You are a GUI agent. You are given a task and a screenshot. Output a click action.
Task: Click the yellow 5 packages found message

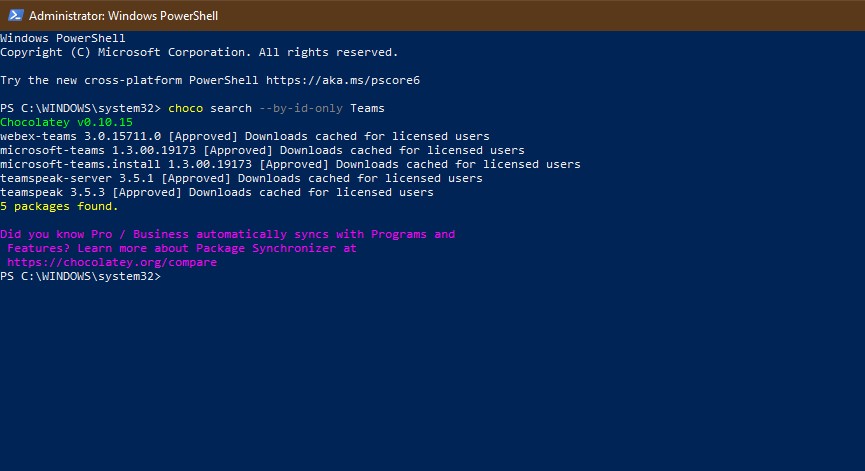coord(59,207)
